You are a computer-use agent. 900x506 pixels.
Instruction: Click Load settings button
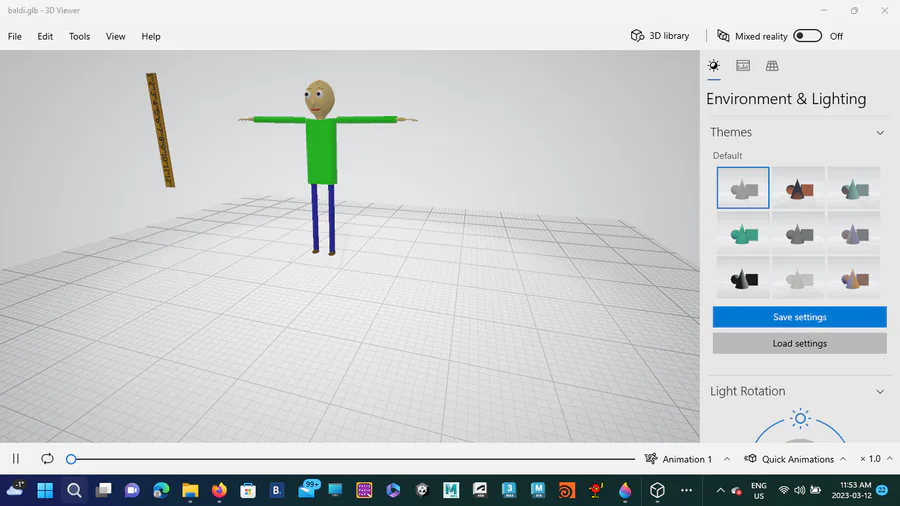(800, 343)
